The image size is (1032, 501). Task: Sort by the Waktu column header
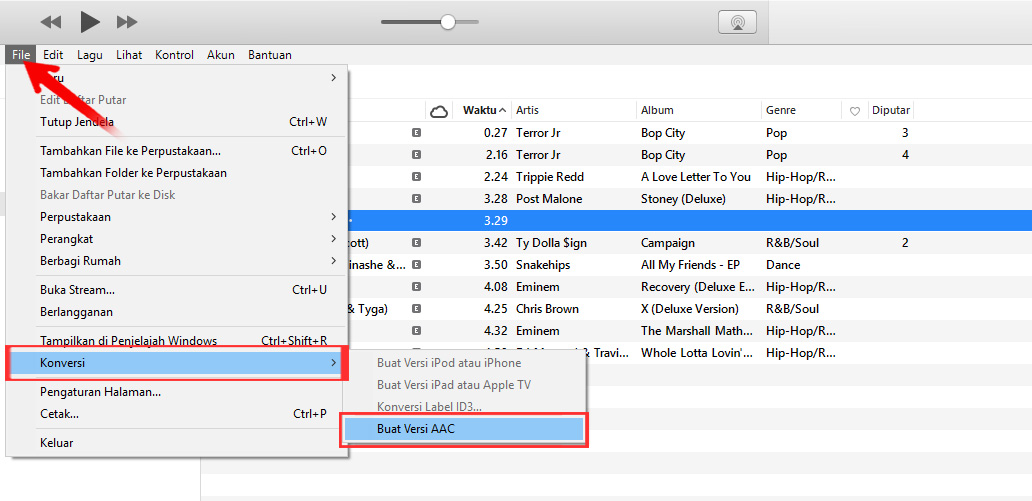click(484, 110)
